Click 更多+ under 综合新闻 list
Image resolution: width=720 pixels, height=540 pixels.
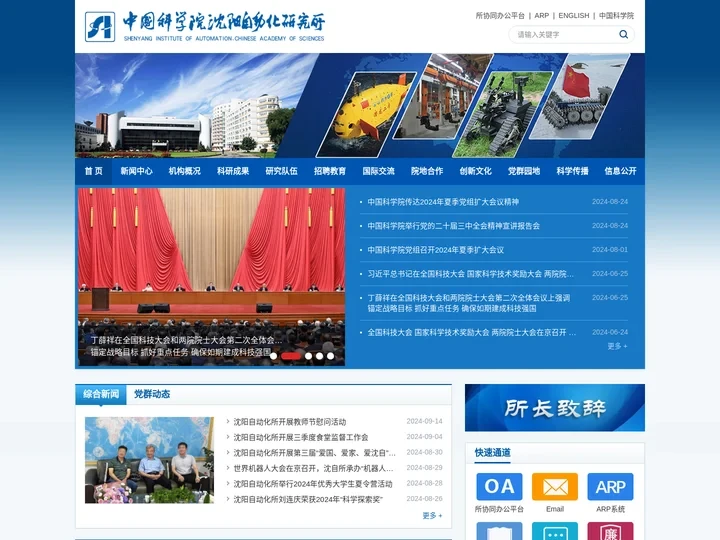(432, 516)
